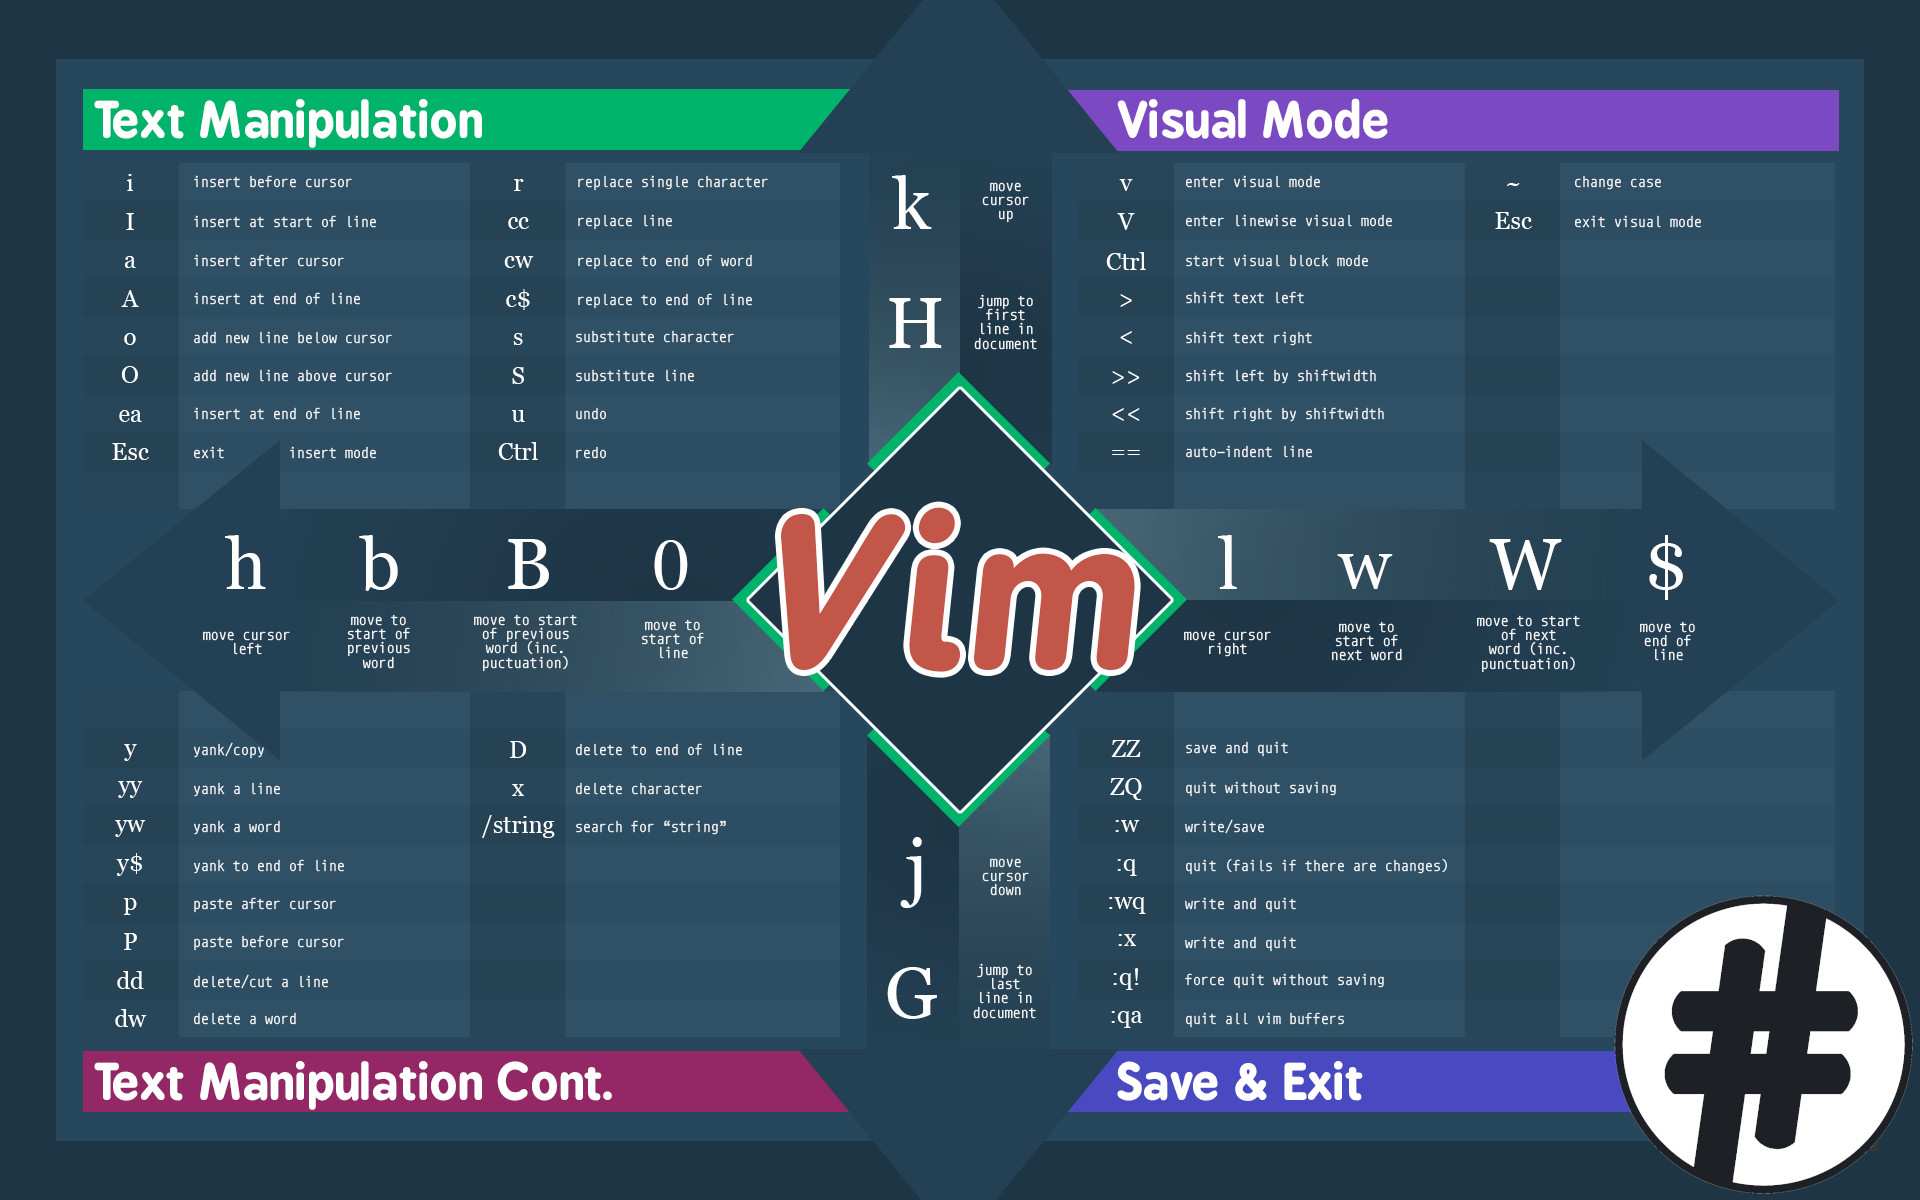Toggle the 'Esc' exit insert mode key

[130, 452]
